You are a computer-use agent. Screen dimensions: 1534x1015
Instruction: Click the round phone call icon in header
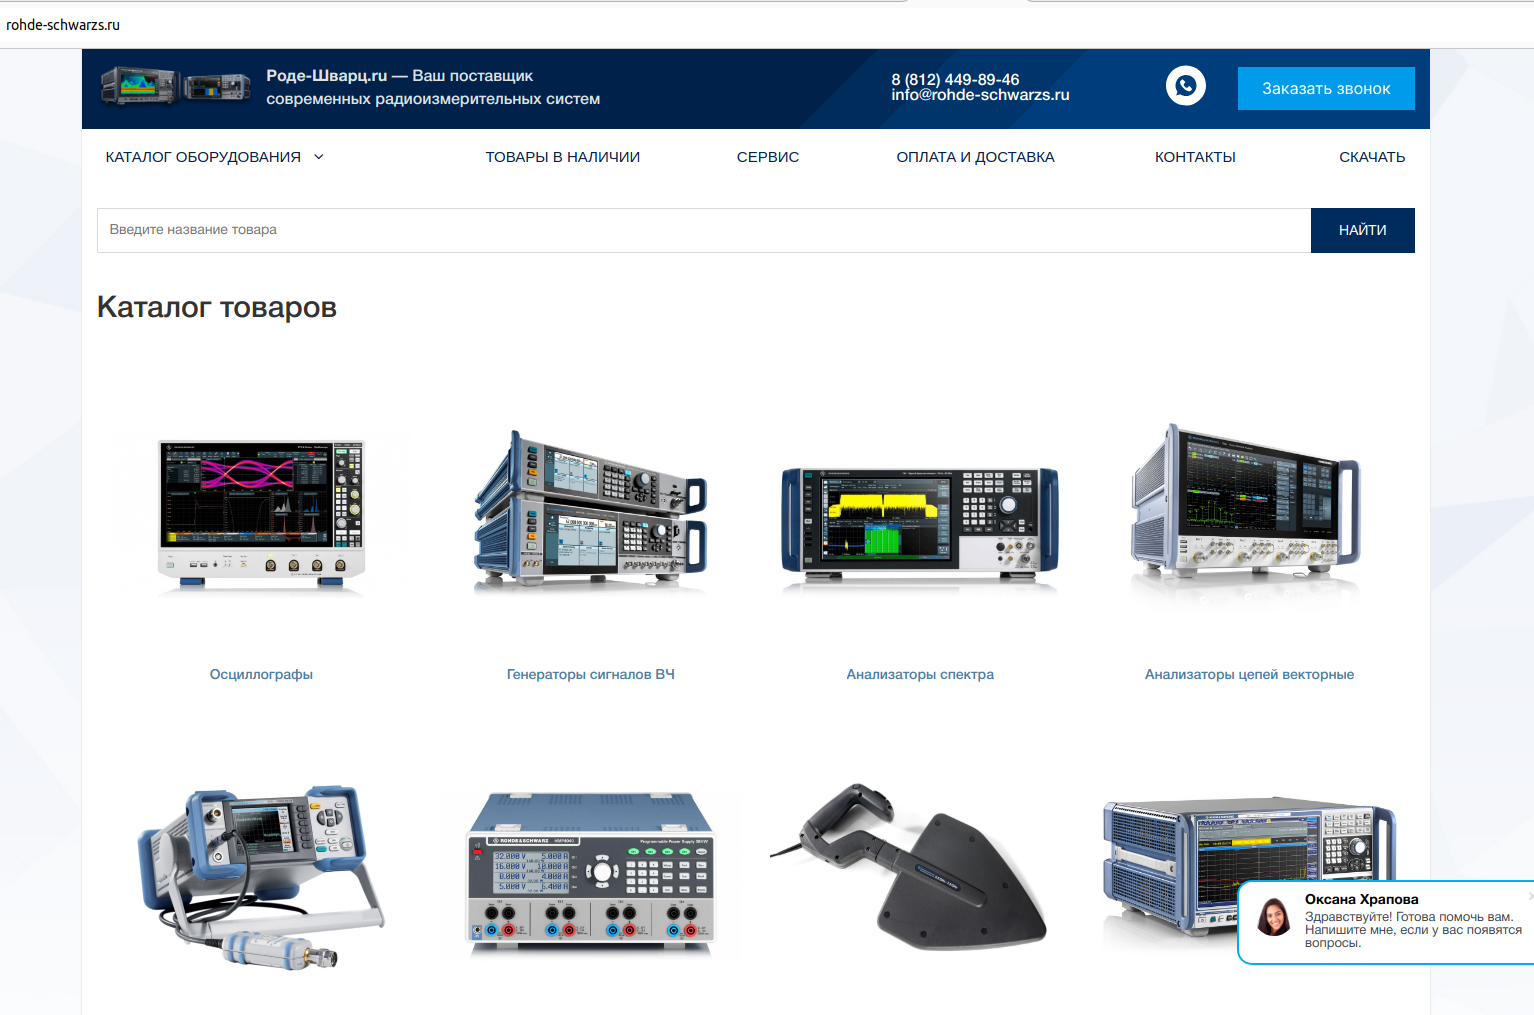coord(1185,86)
